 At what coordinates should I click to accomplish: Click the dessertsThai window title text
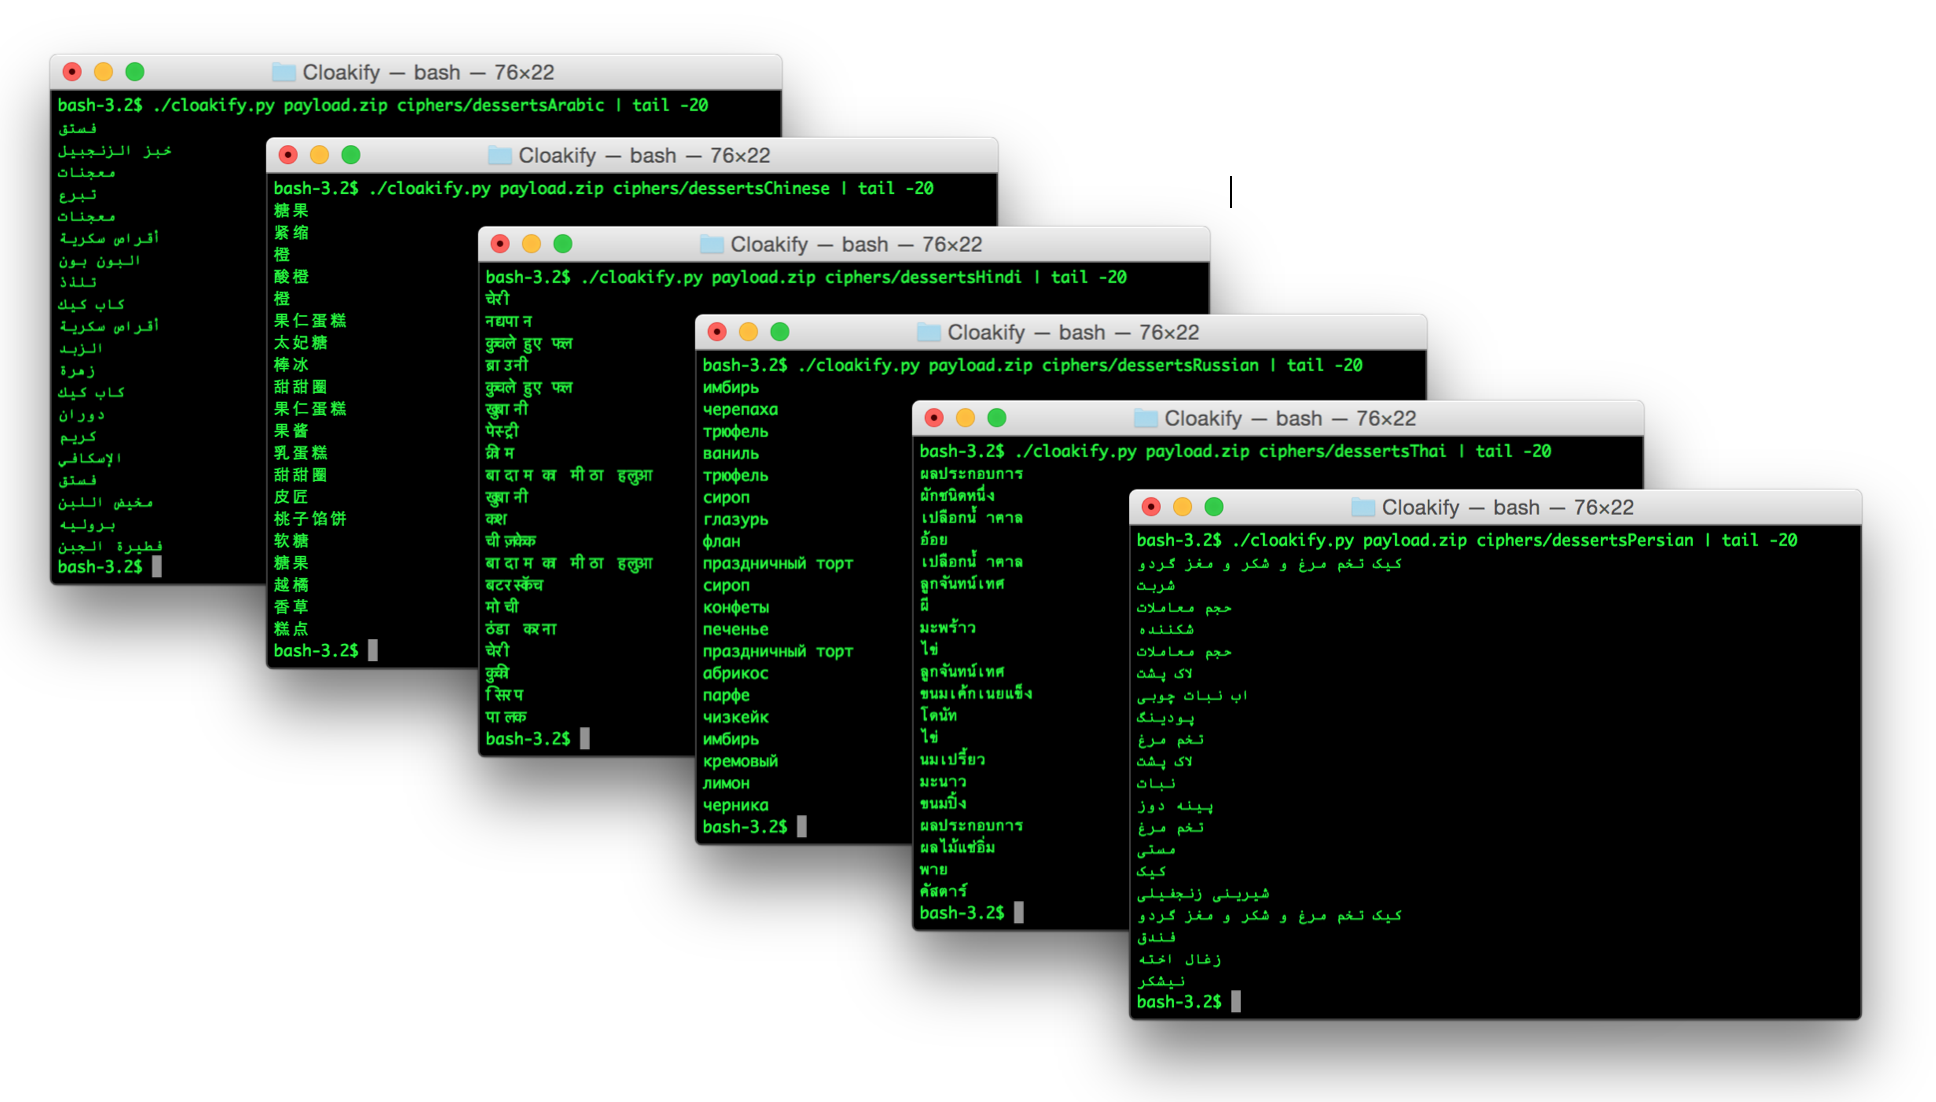(x=1291, y=418)
